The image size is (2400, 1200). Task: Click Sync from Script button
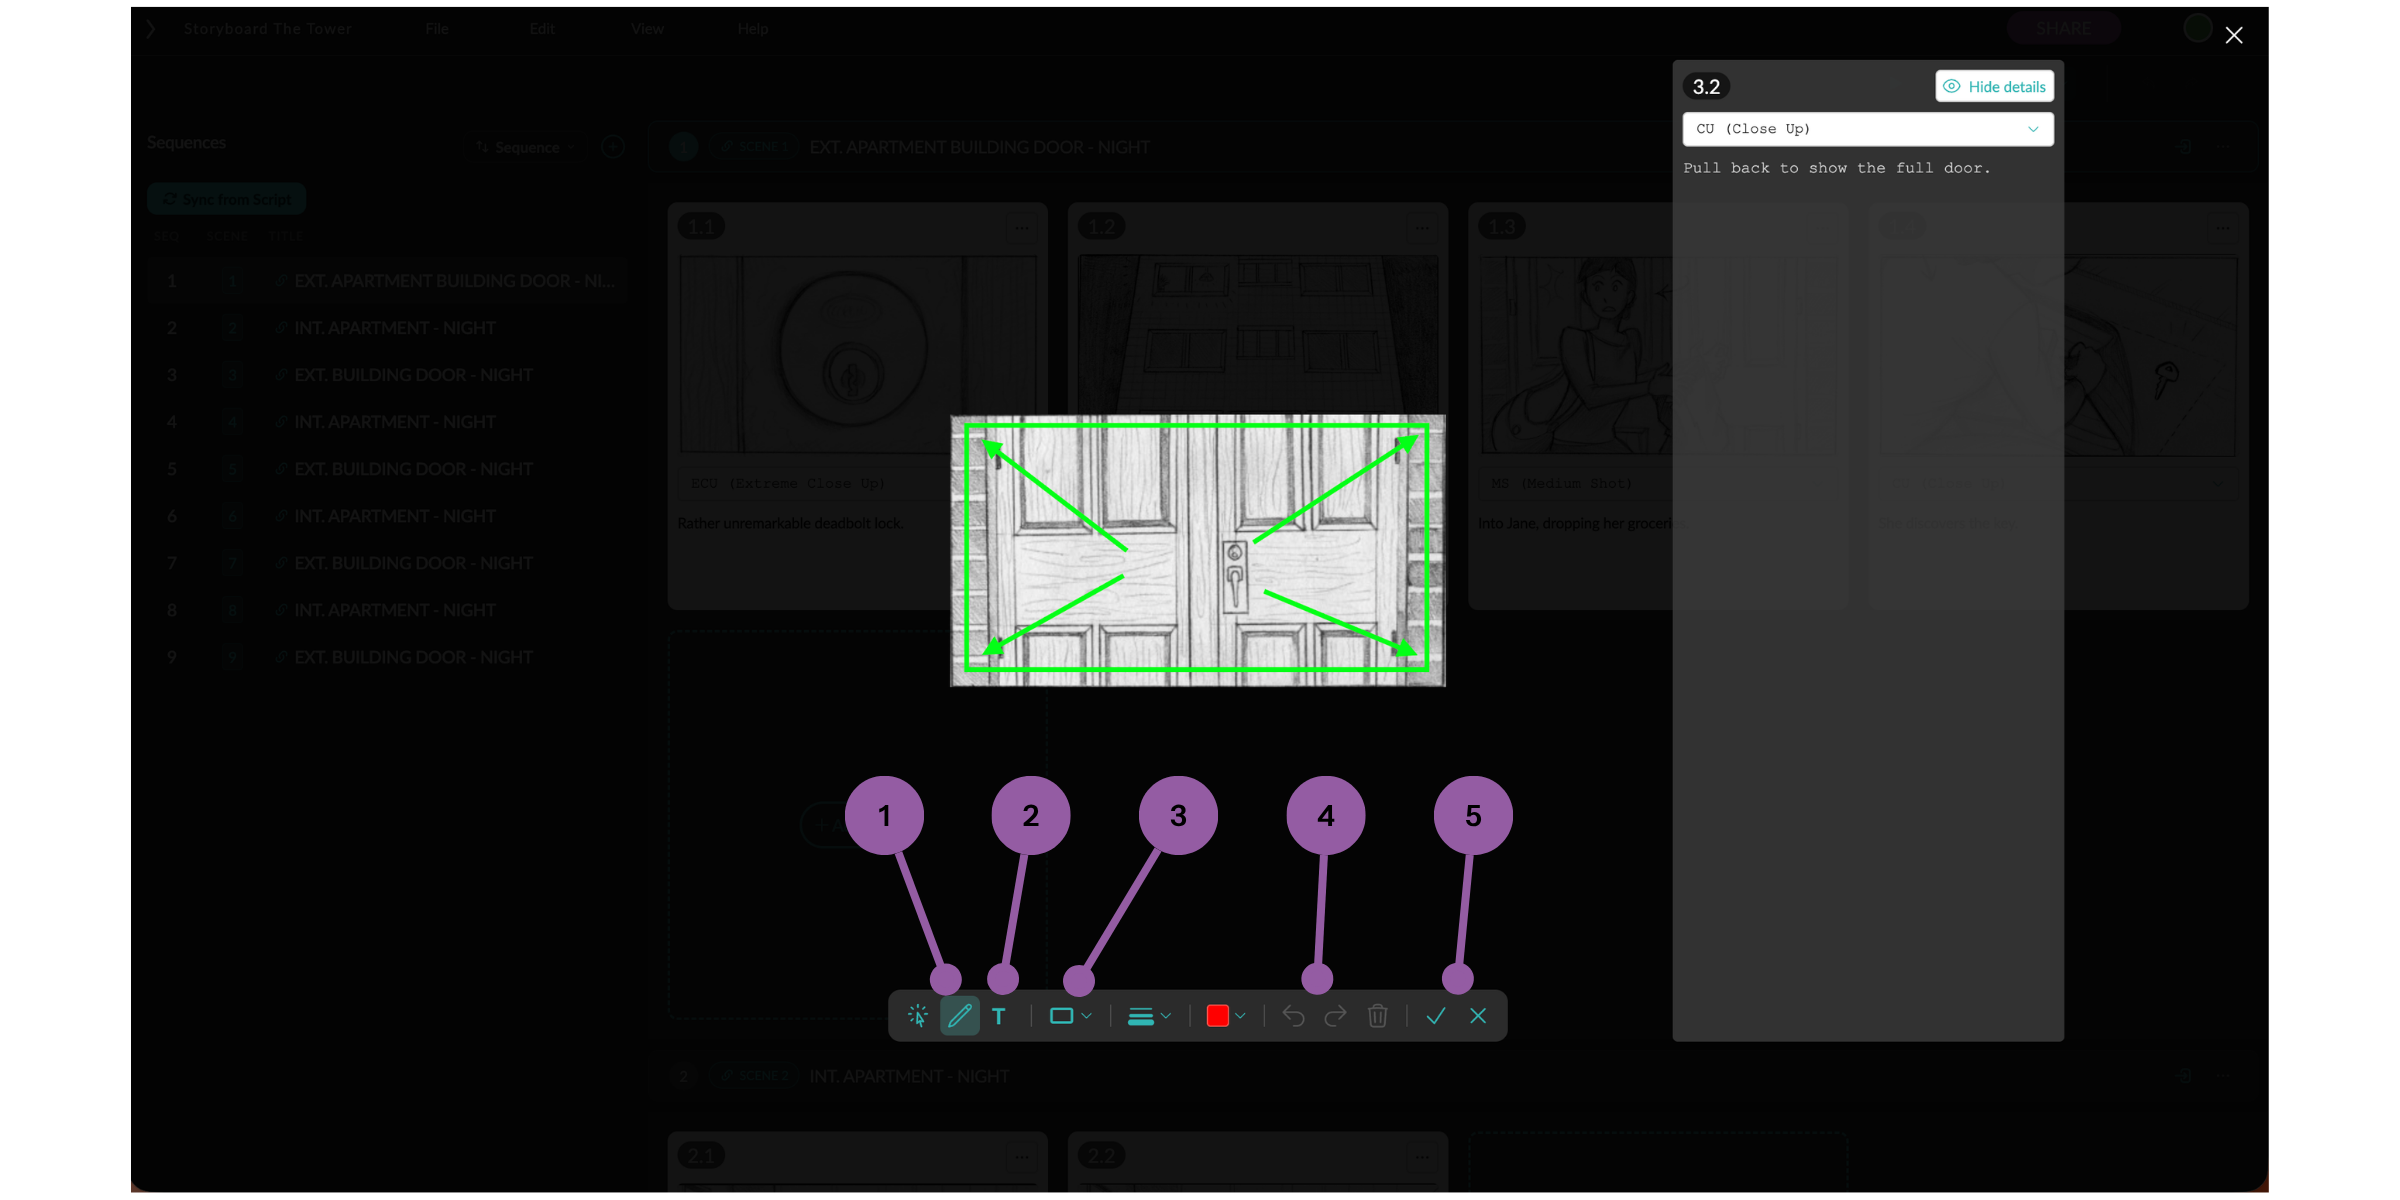pyautogui.click(x=227, y=199)
